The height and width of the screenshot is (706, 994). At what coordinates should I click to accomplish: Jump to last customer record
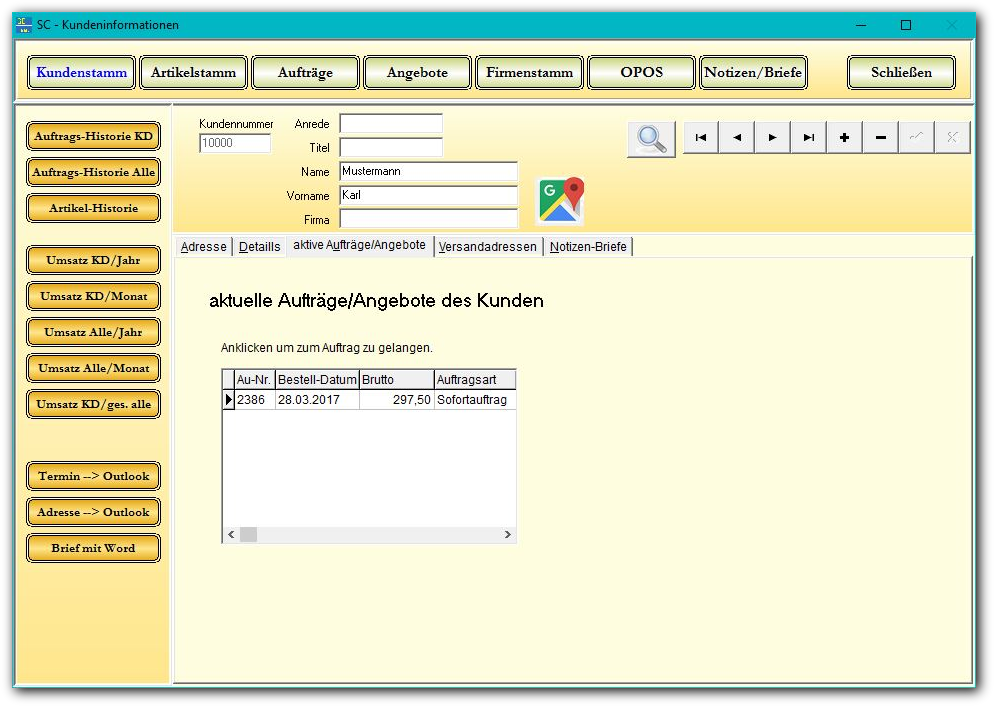(809, 138)
